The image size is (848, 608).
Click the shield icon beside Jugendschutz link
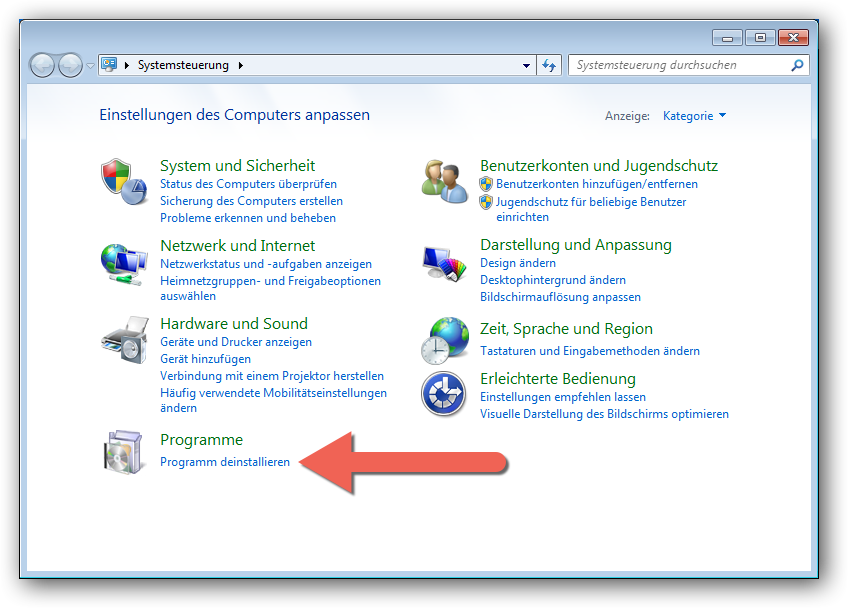[486, 202]
